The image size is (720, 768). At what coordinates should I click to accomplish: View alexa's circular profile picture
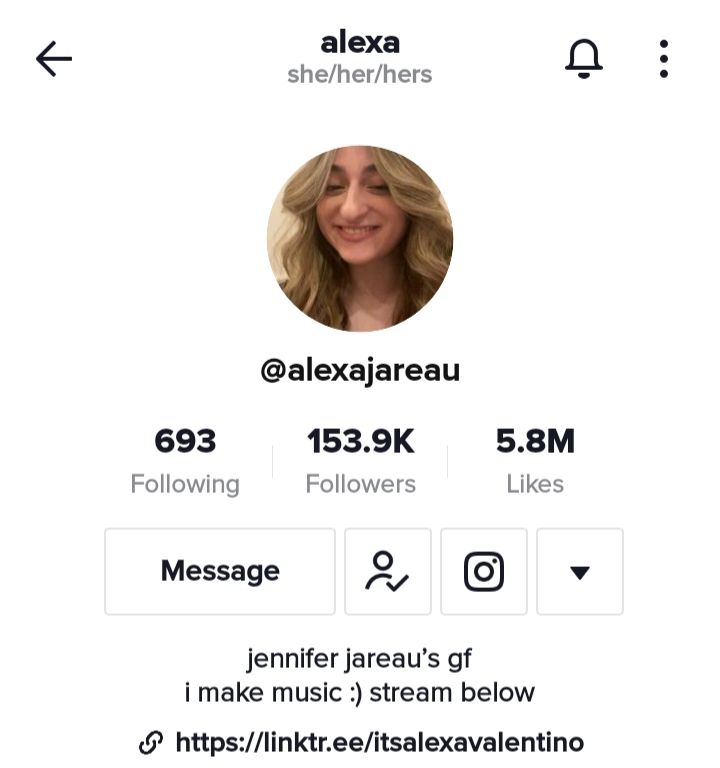360,239
